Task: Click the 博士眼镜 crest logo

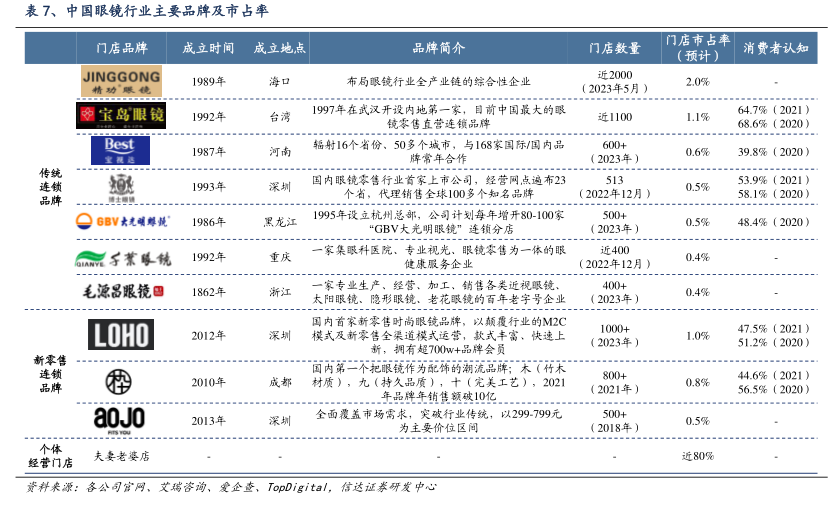Action: click(x=121, y=186)
